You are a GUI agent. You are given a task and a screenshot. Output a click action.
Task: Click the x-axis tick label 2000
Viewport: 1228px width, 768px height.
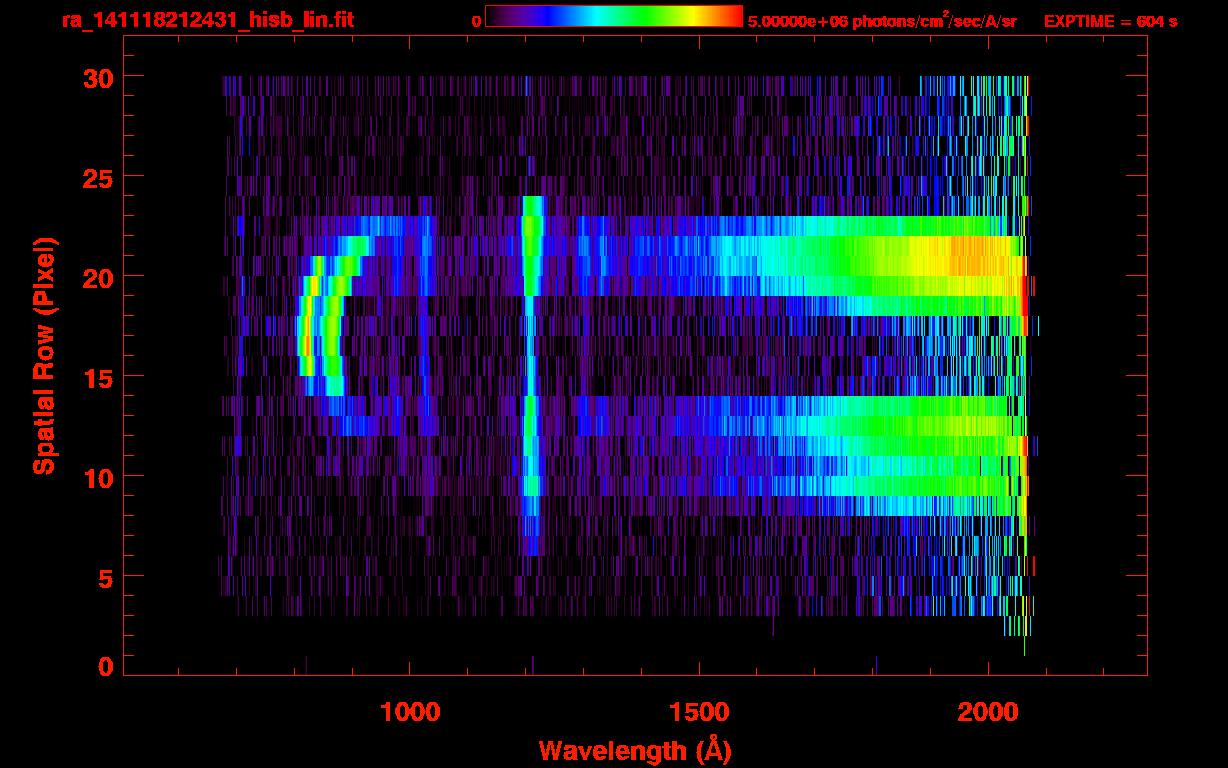click(x=988, y=712)
